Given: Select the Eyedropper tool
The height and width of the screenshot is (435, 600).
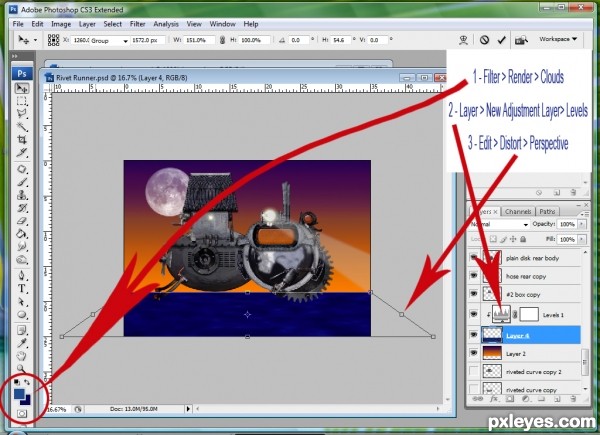Looking at the screenshot, I should (22, 343).
